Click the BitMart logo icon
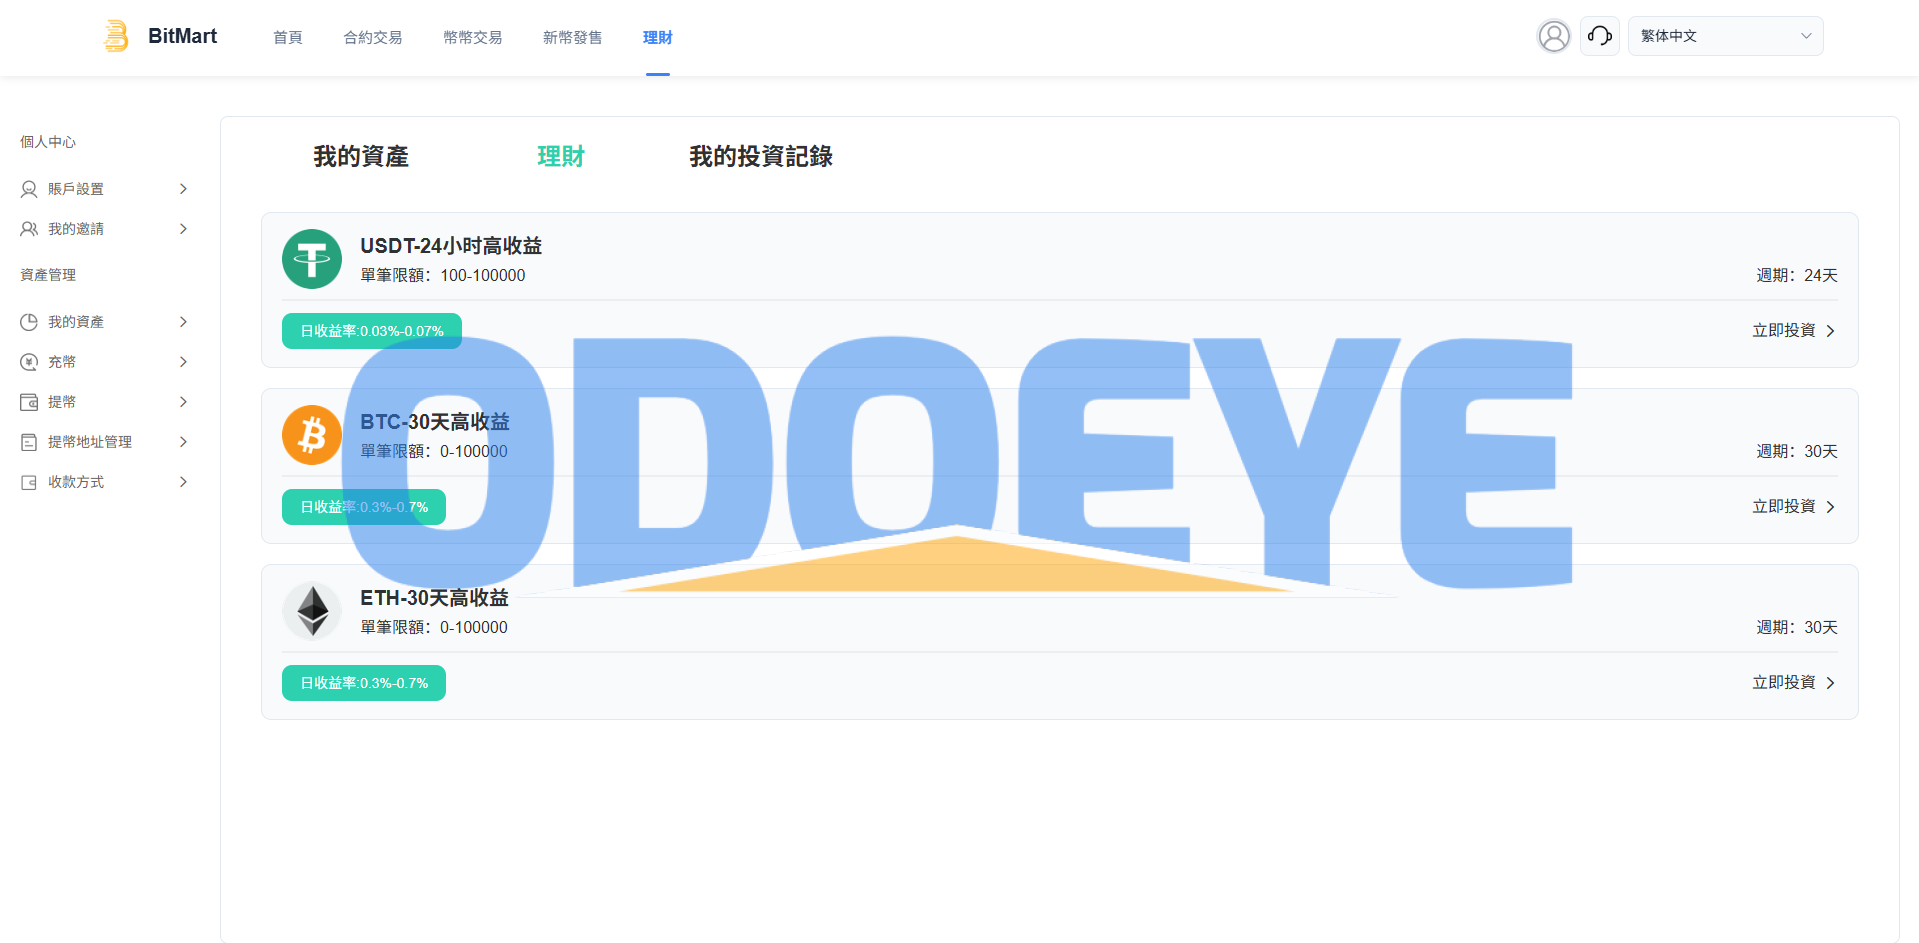Viewport: 1919px width, 943px height. pos(117,36)
